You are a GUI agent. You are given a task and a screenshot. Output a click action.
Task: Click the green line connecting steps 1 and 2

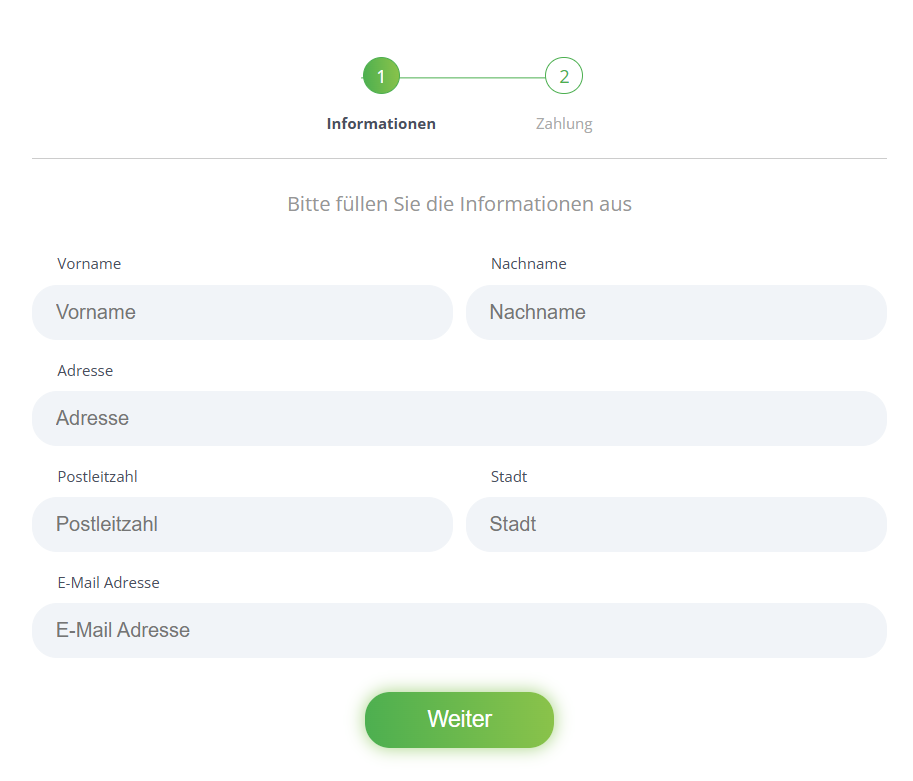pos(472,77)
